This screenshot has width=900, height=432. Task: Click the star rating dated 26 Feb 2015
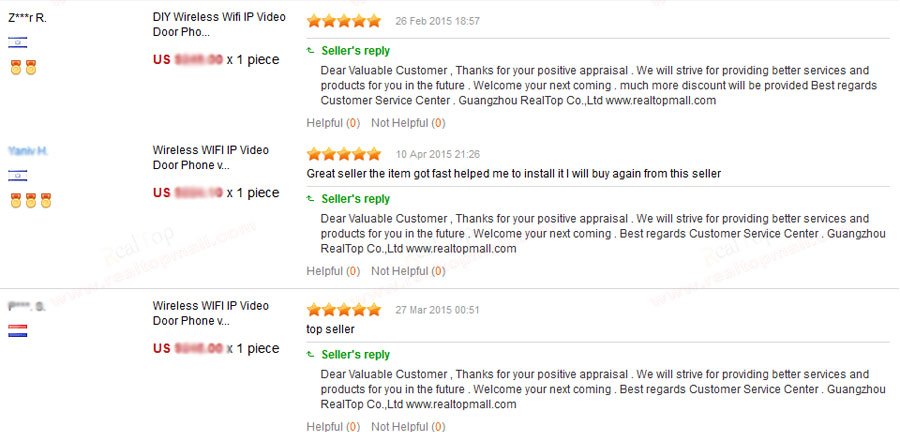point(343,21)
